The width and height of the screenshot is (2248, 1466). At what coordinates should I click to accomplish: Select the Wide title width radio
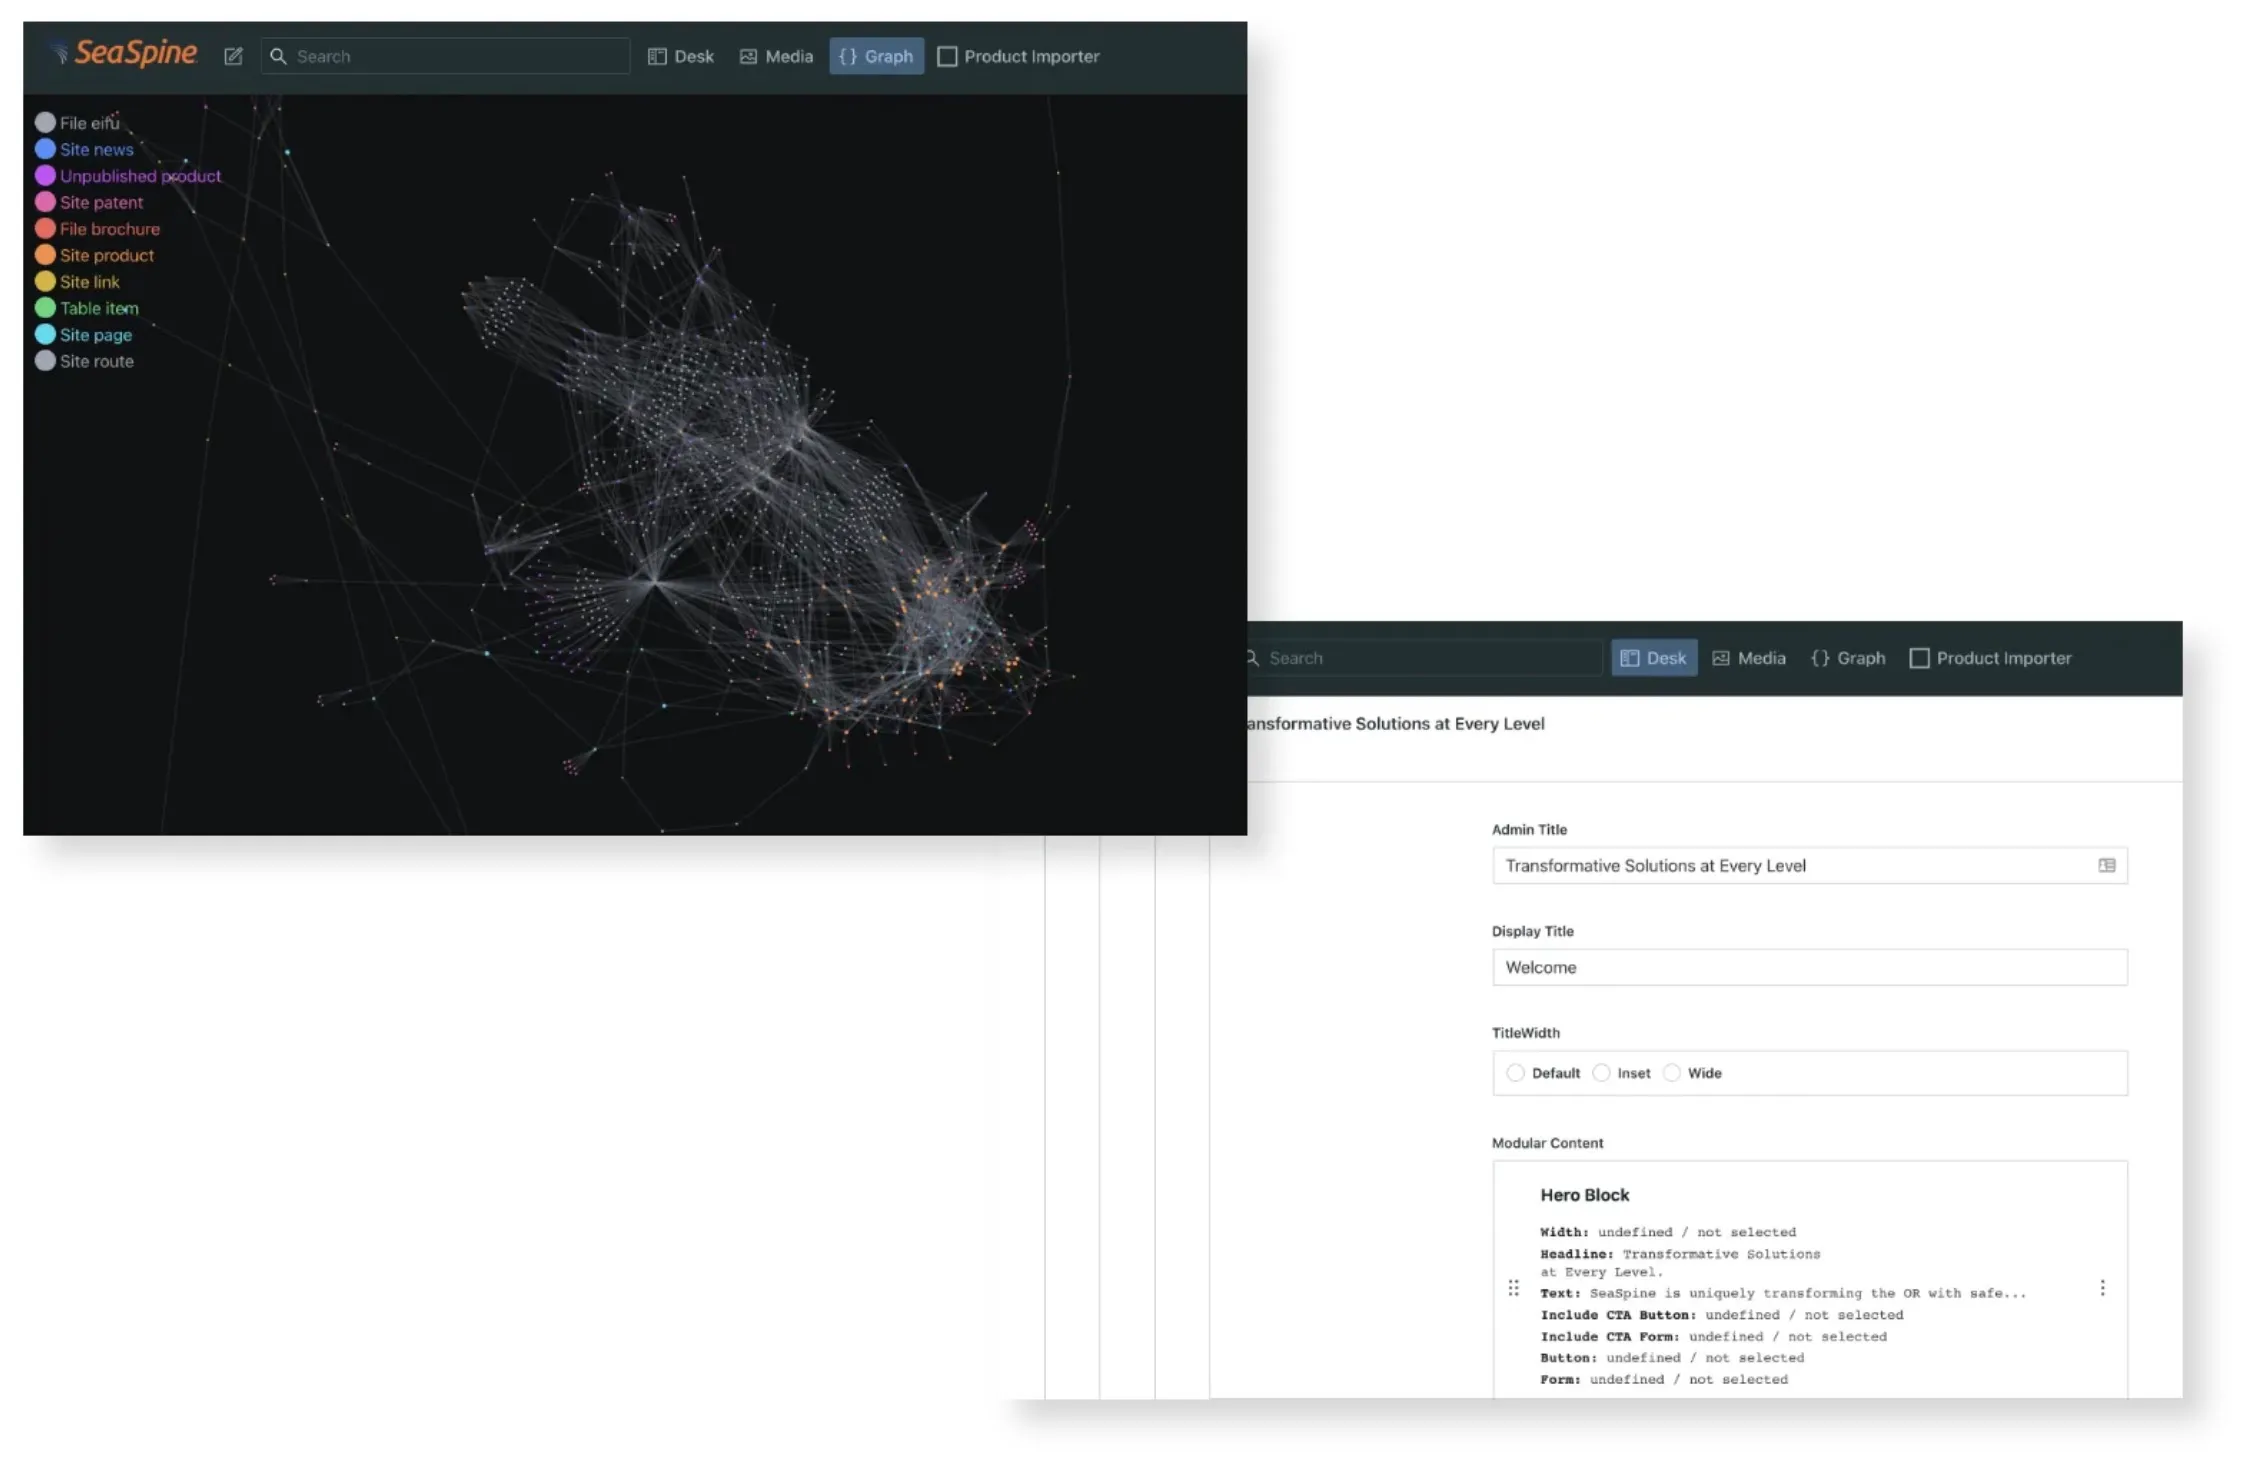(x=1671, y=1073)
